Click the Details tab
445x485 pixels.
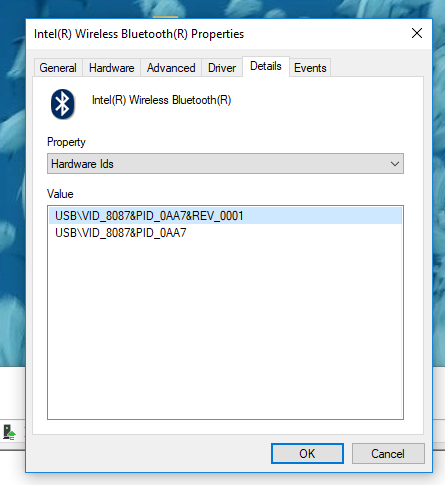(x=266, y=66)
